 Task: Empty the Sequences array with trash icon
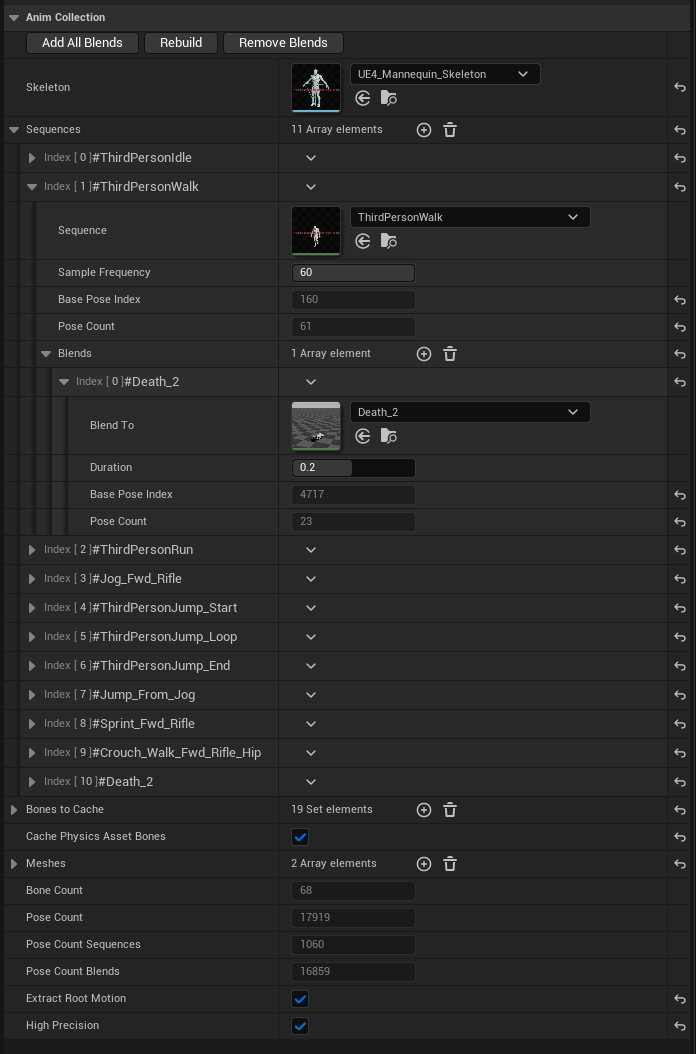click(450, 129)
